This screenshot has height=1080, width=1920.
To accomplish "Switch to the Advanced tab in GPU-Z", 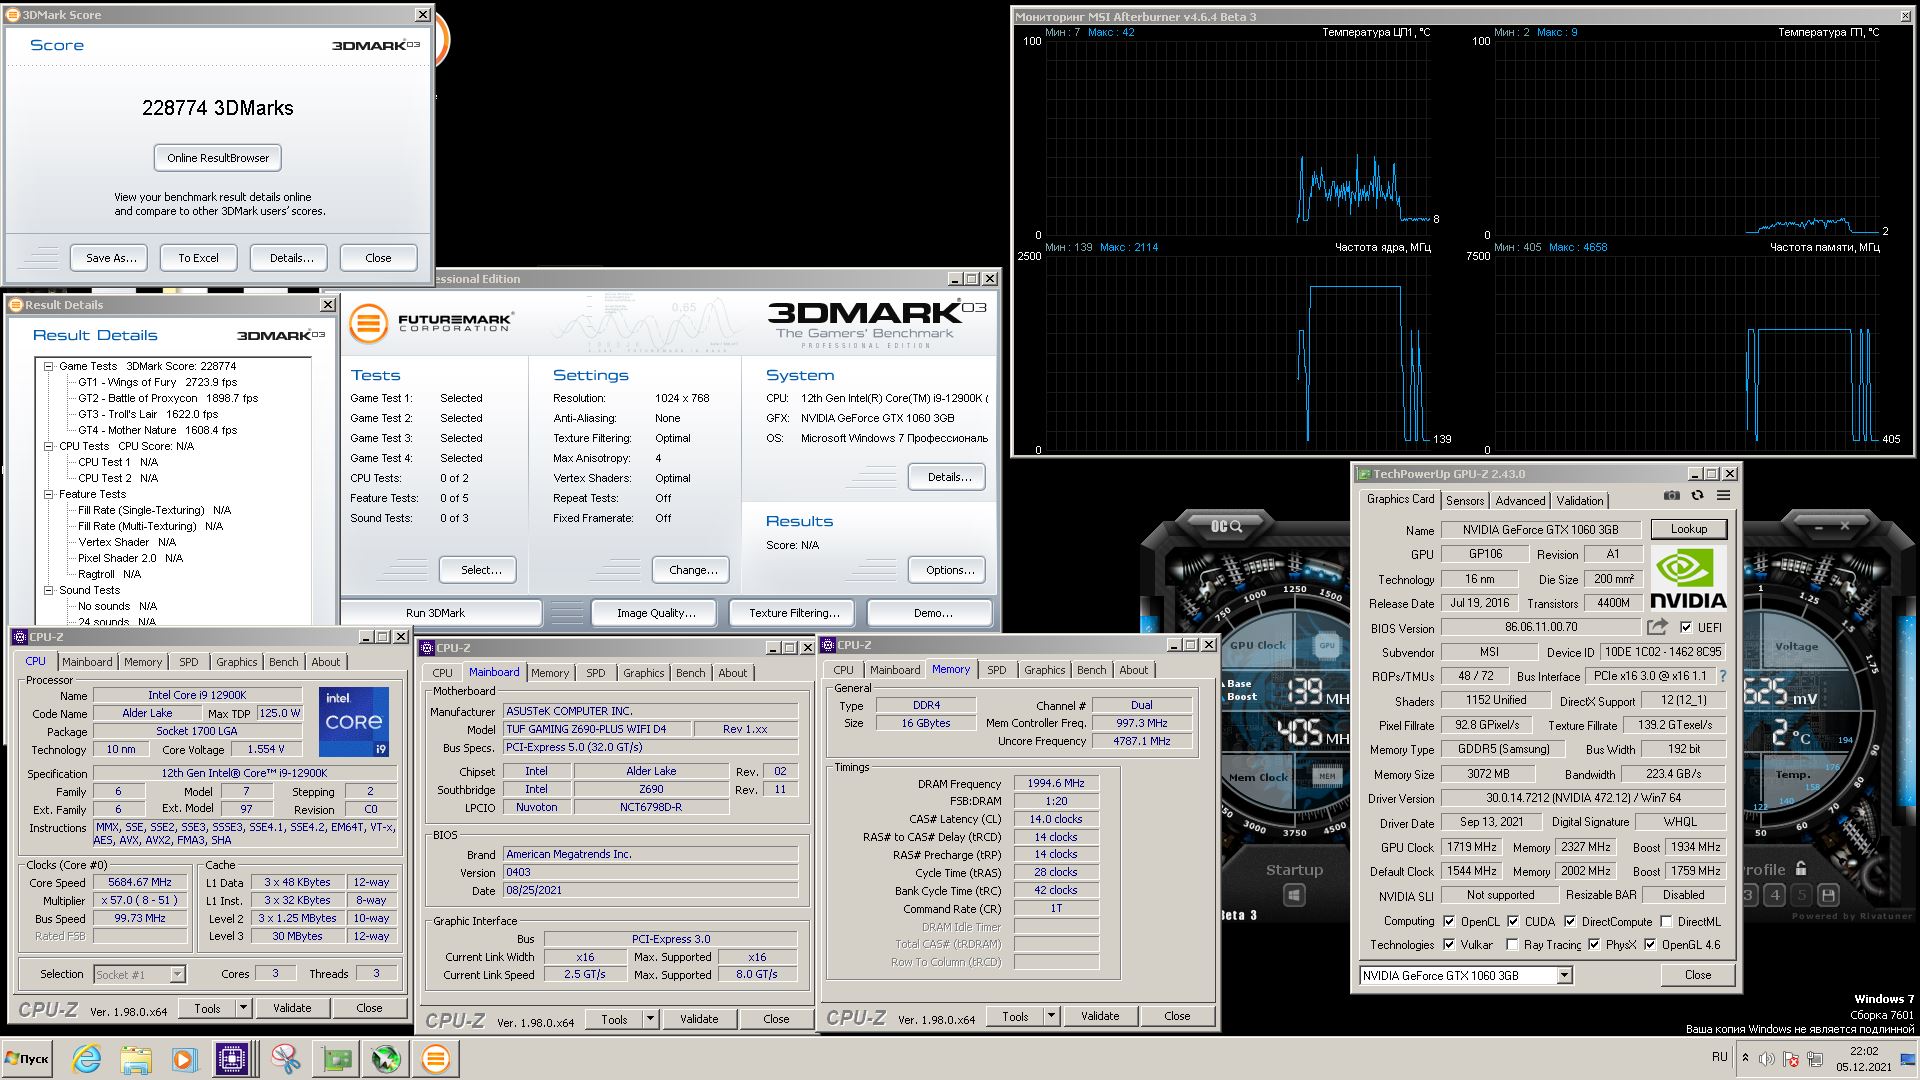I will pyautogui.click(x=1520, y=500).
